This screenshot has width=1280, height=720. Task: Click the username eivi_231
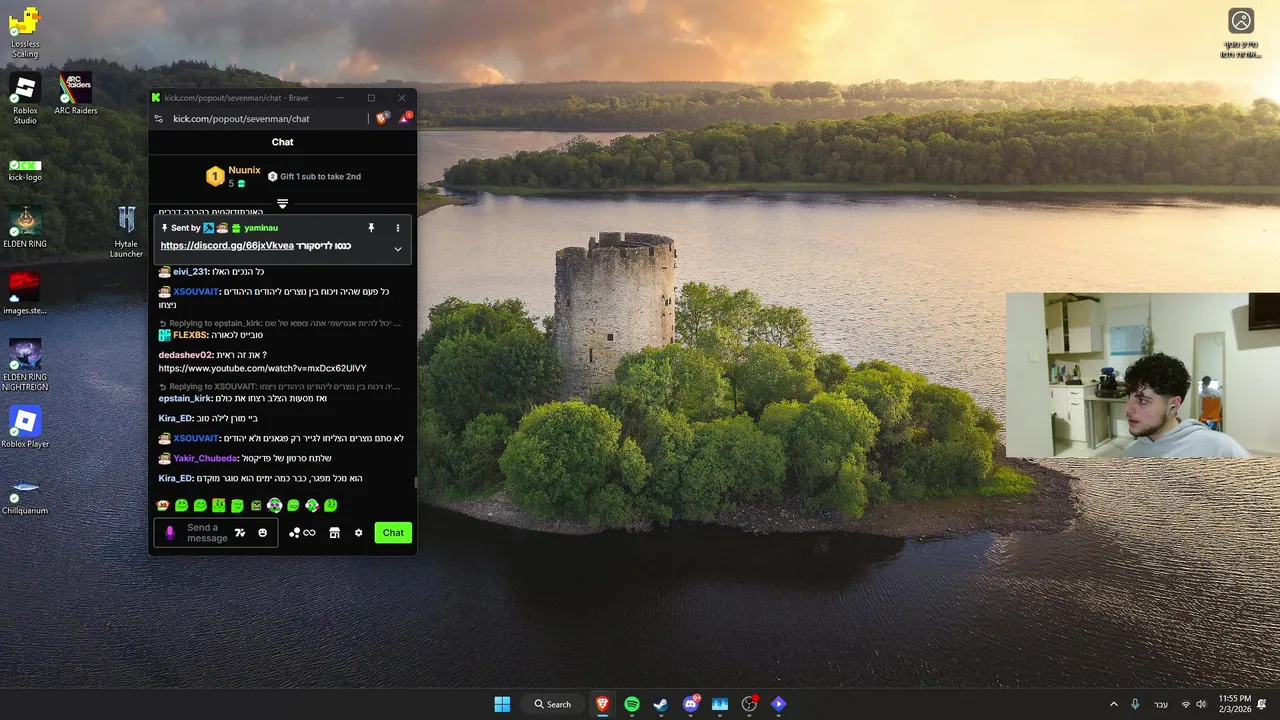[x=190, y=272]
